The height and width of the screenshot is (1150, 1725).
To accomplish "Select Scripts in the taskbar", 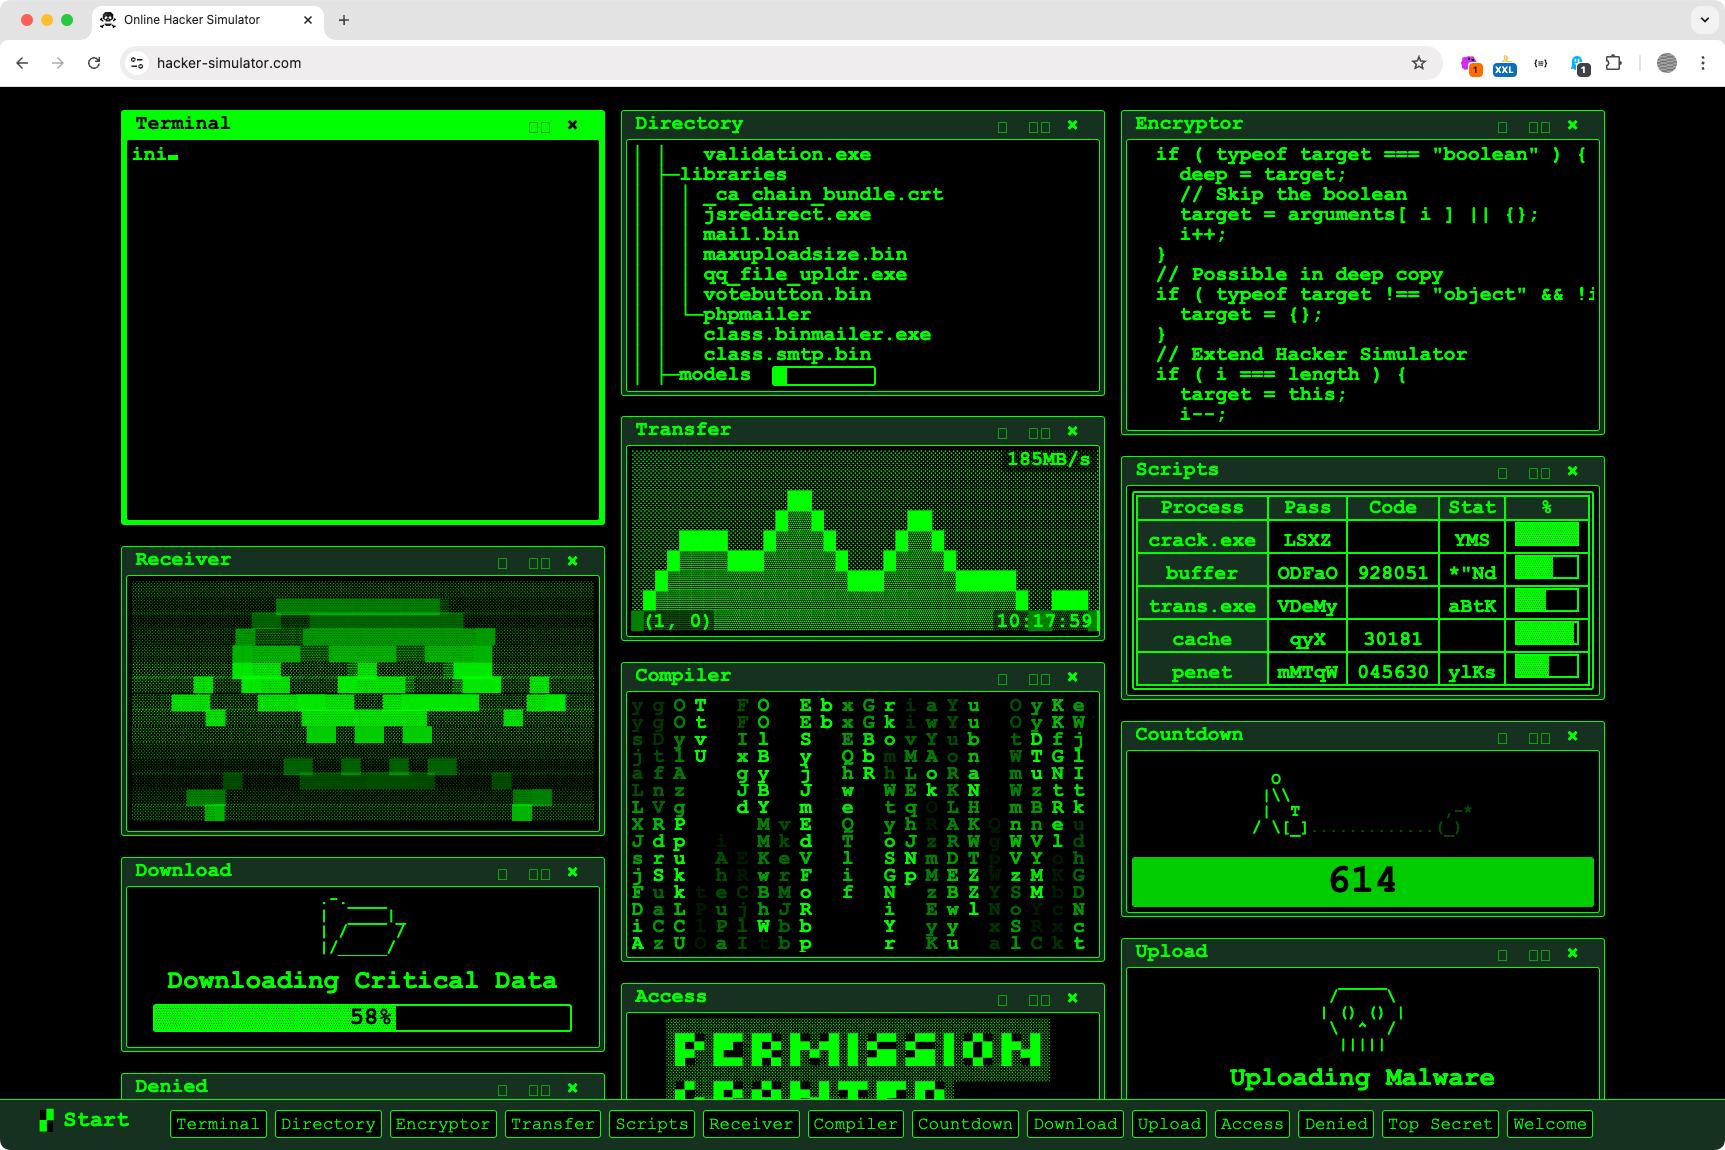I will tap(652, 1124).
